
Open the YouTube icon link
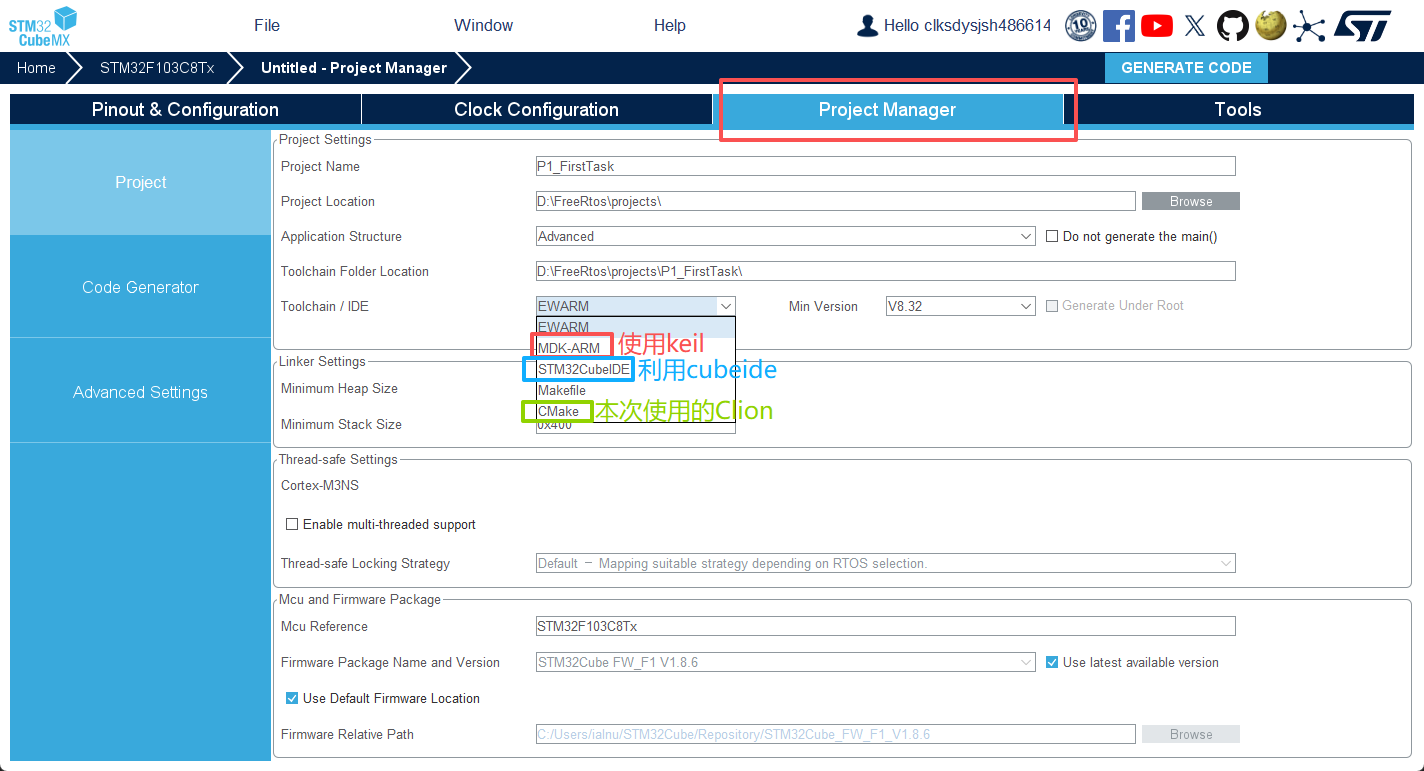pyautogui.click(x=1157, y=26)
